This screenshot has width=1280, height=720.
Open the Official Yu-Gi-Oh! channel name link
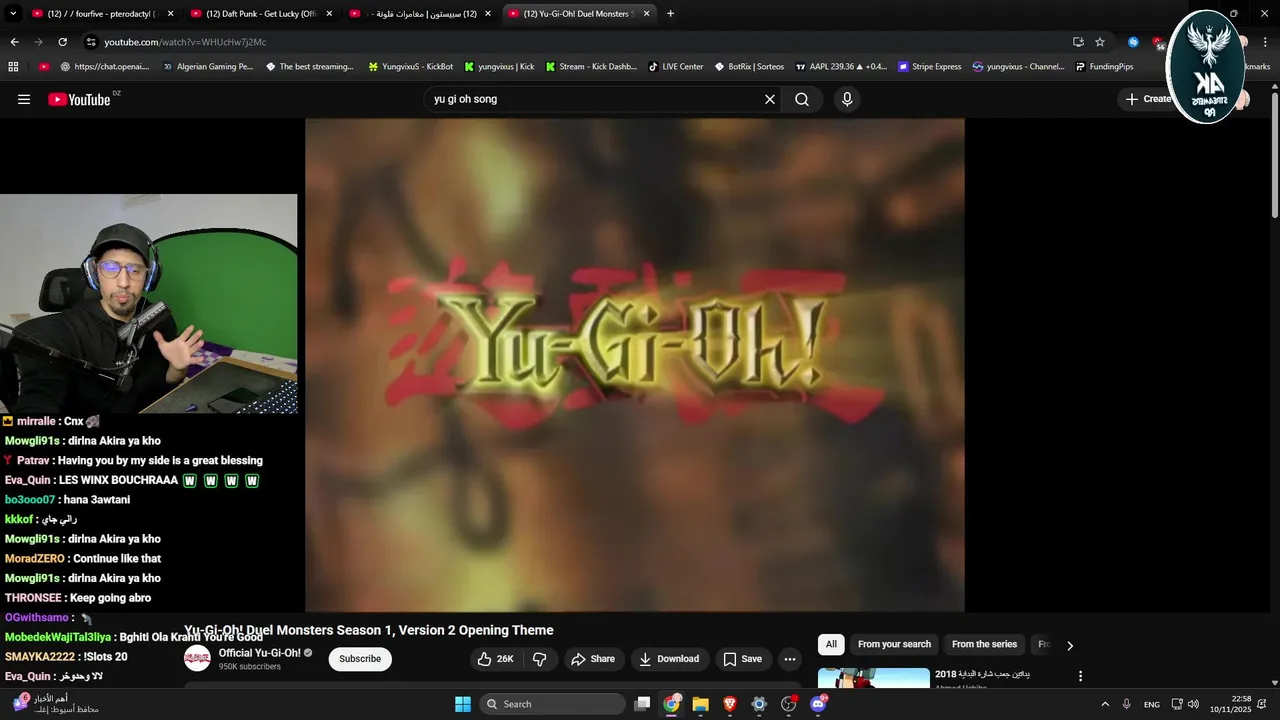260,653
